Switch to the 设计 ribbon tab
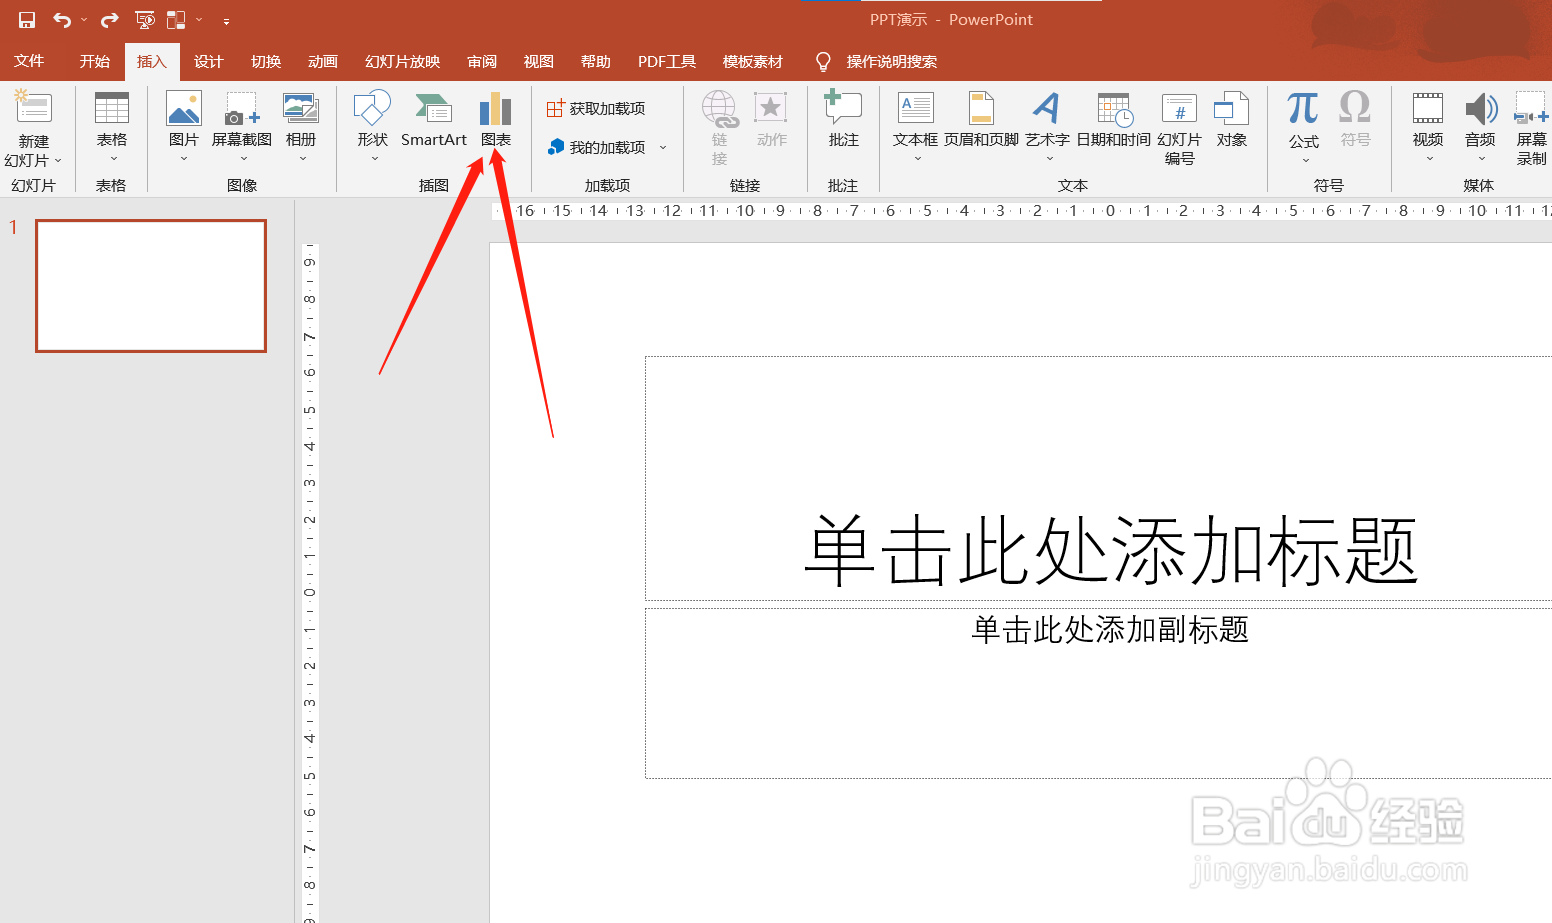1552x923 pixels. [208, 61]
